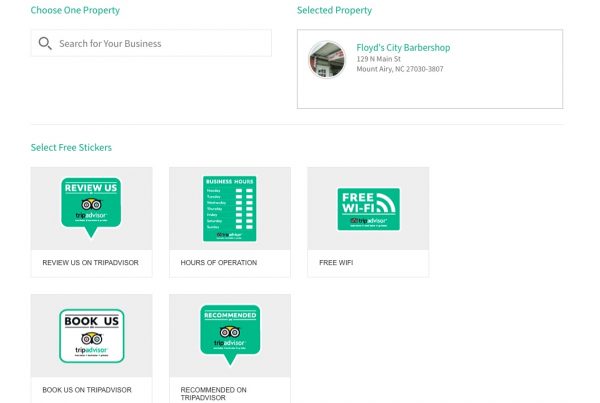
Task: Select the Free Wi-Fi sticker image
Action: tap(368, 209)
